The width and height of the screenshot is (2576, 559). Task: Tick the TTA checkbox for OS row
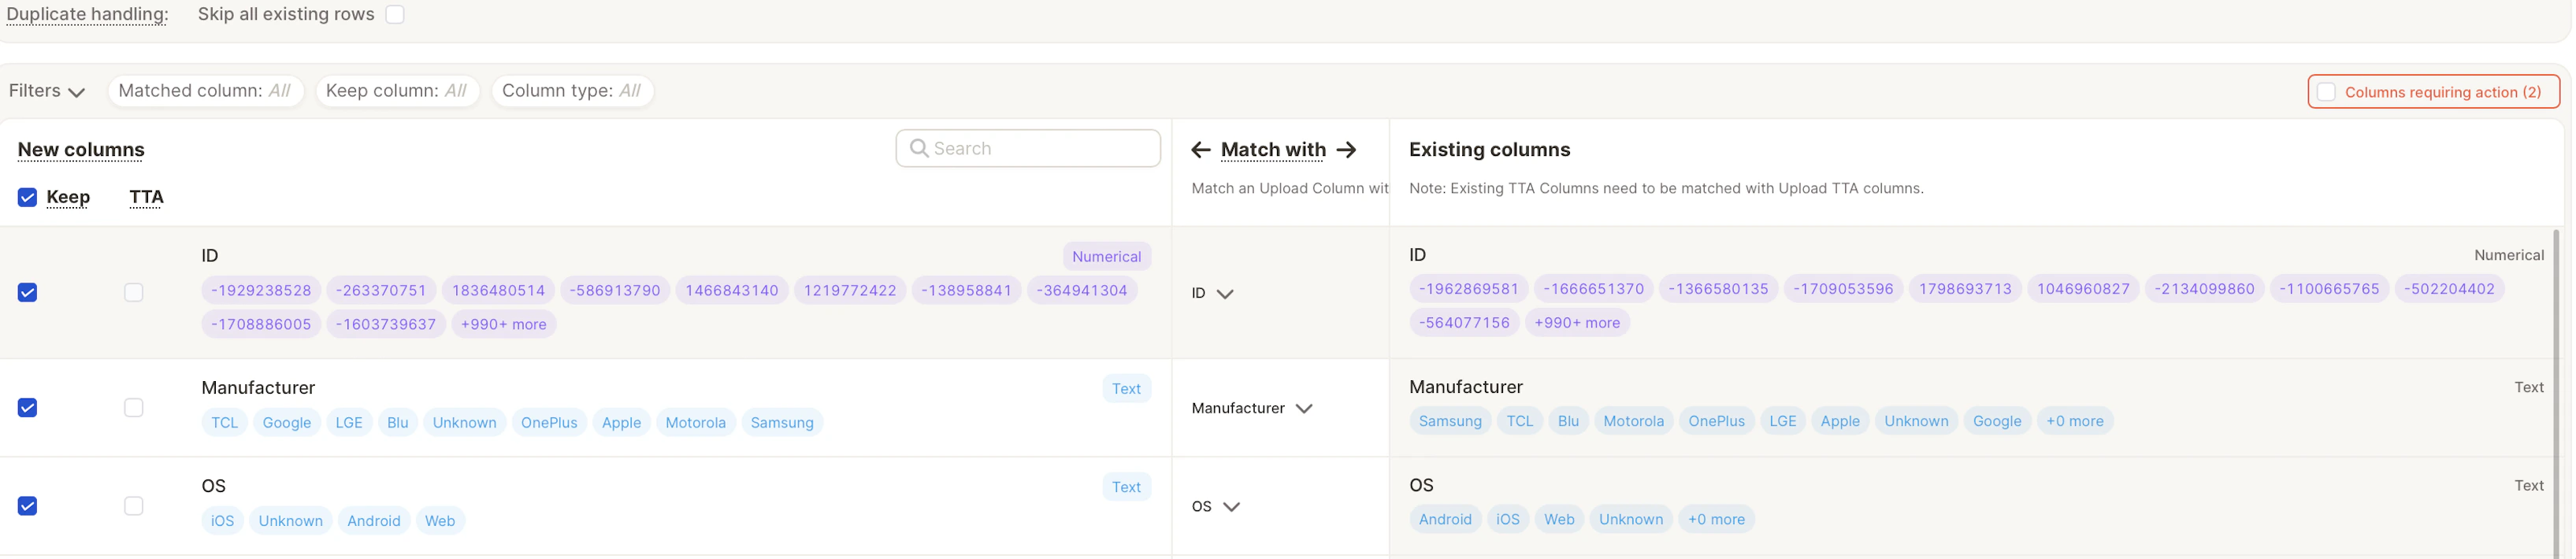134,506
